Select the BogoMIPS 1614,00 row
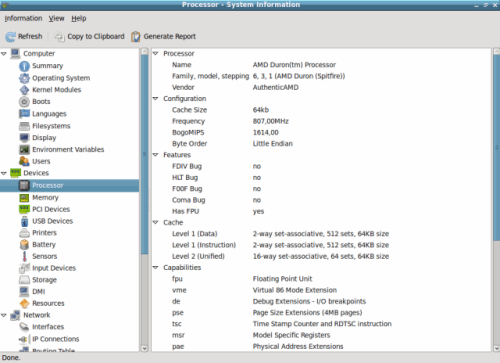The width and height of the screenshot is (500, 363). (x=321, y=132)
